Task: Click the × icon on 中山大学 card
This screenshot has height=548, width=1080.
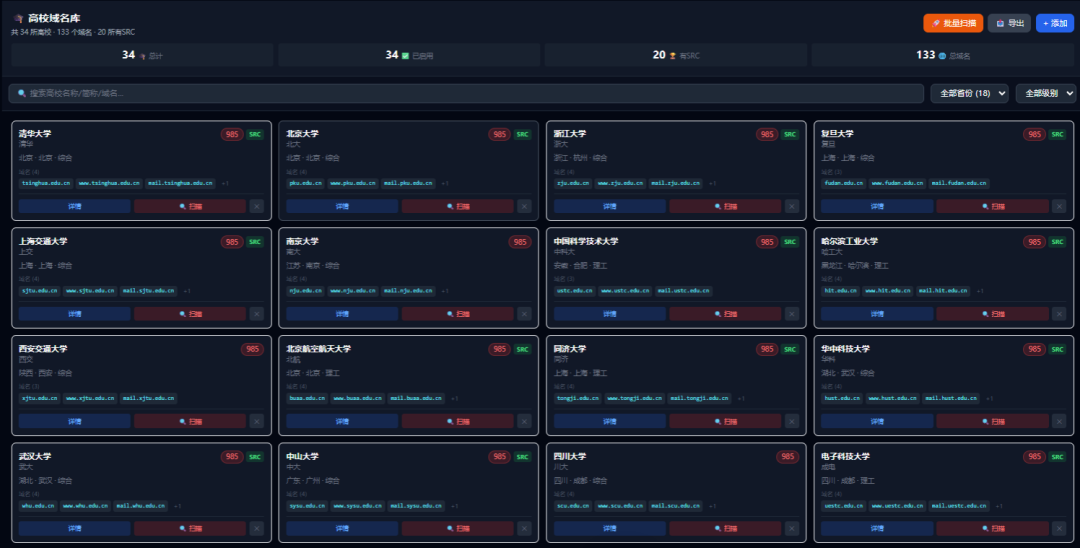Action: [524, 528]
